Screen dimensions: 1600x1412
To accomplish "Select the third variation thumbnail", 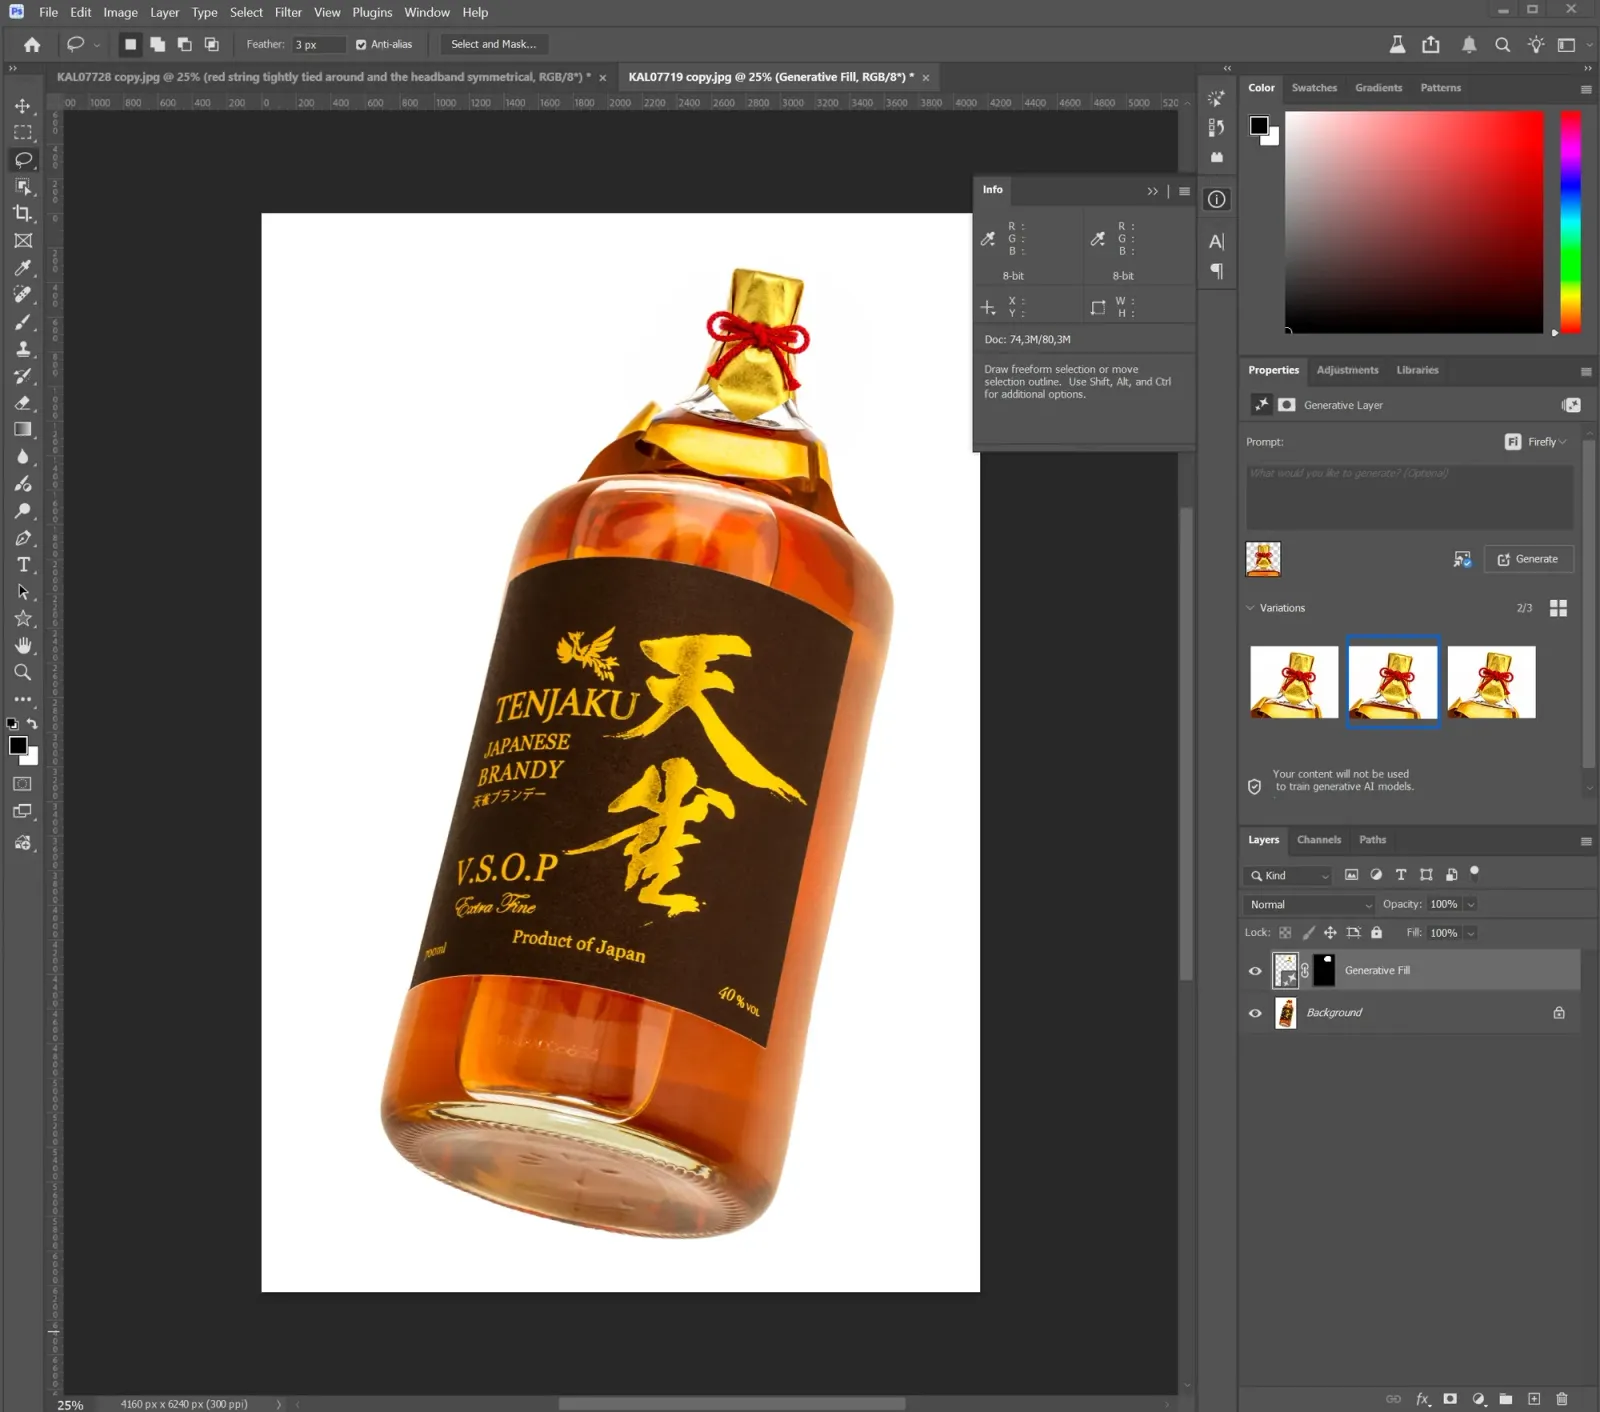I will coord(1491,682).
